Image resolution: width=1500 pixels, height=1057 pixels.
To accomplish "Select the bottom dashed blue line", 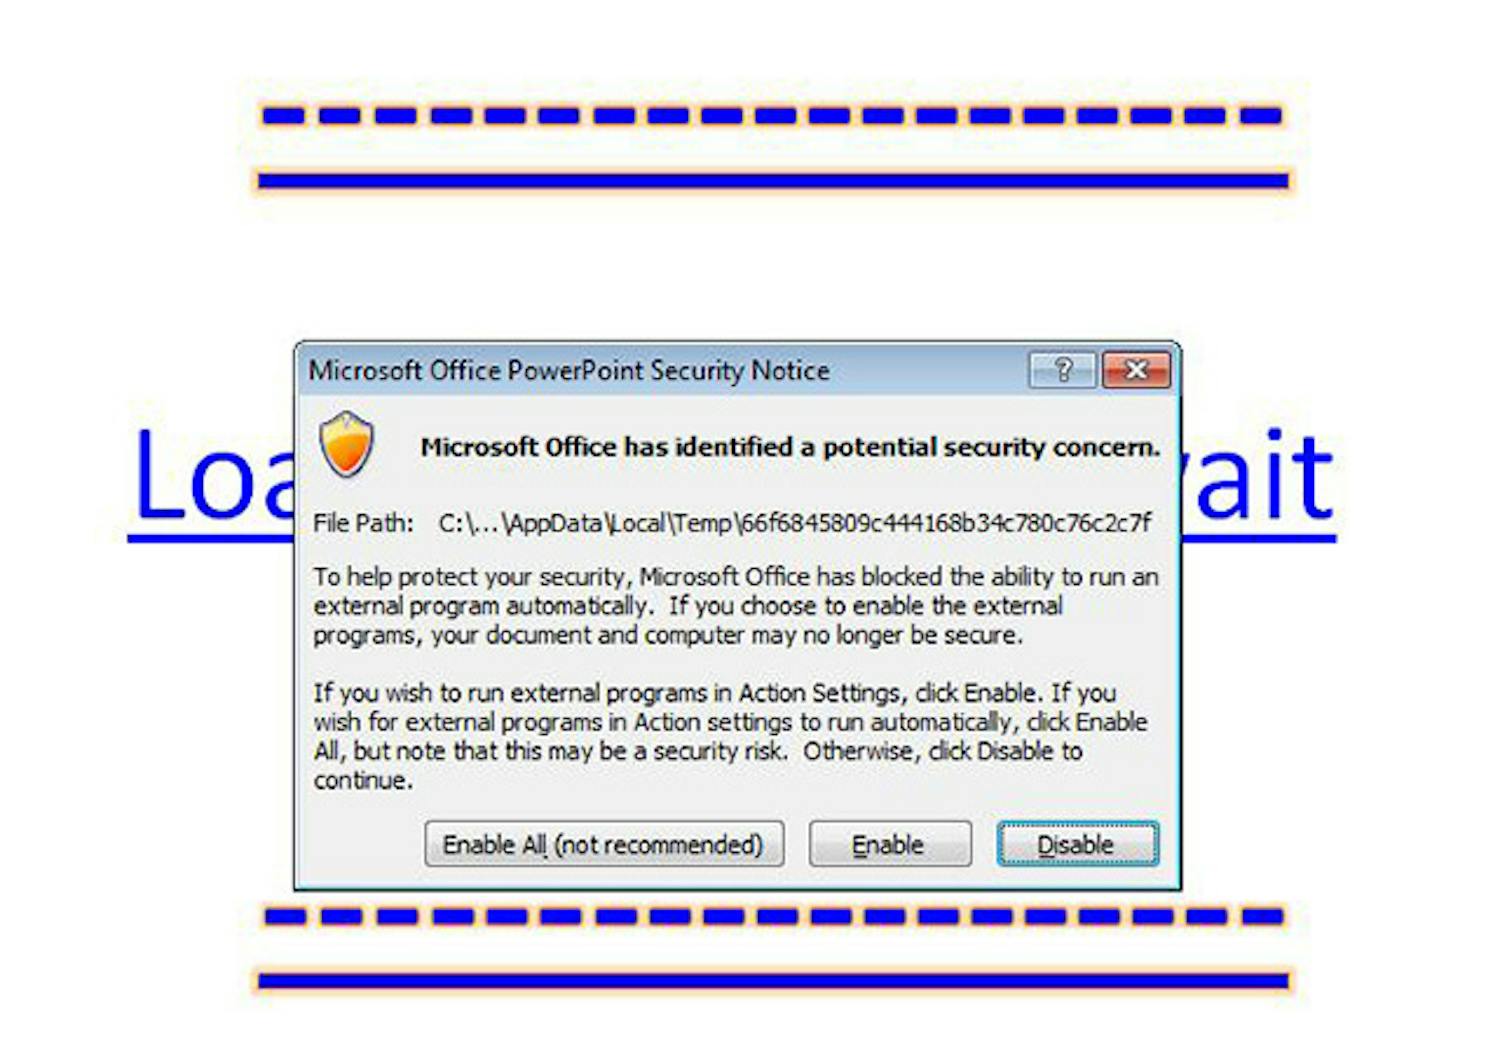I will pyautogui.click(x=773, y=916).
